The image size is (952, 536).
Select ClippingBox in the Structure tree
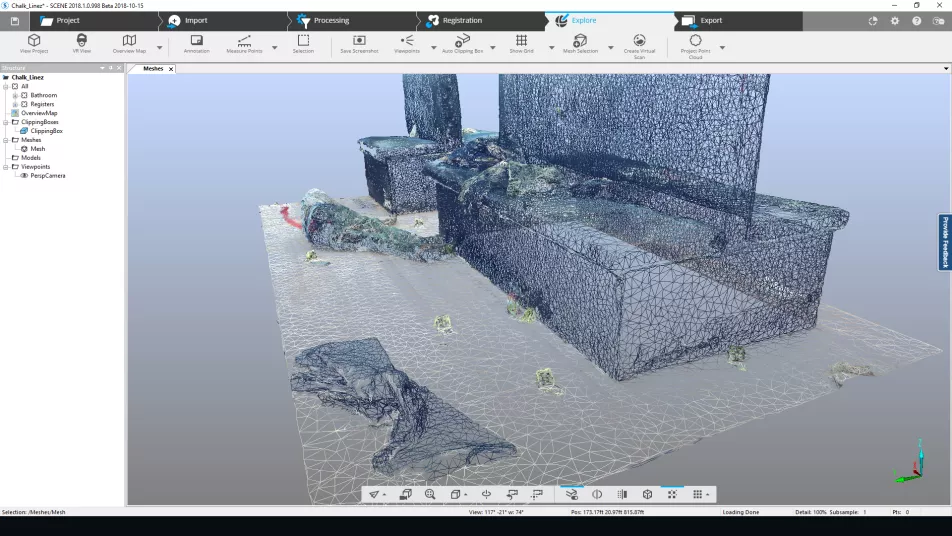46,131
